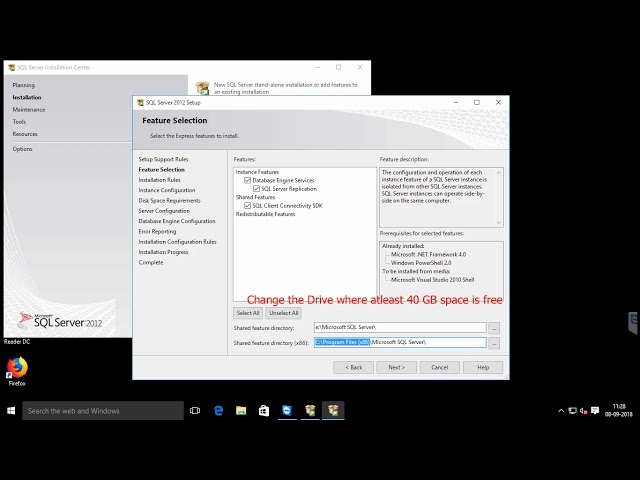Click the Shared feature directory (x86) field
The image size is (640, 480).
(400, 342)
